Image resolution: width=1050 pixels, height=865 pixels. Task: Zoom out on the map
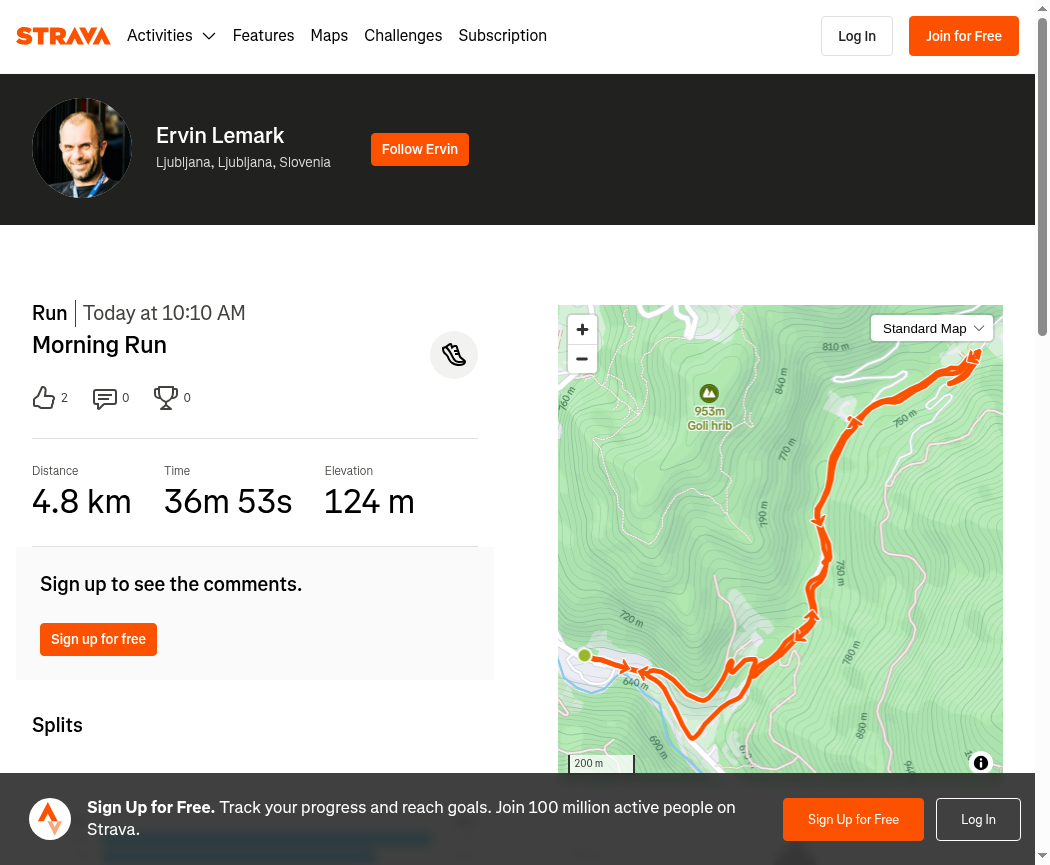(x=582, y=359)
